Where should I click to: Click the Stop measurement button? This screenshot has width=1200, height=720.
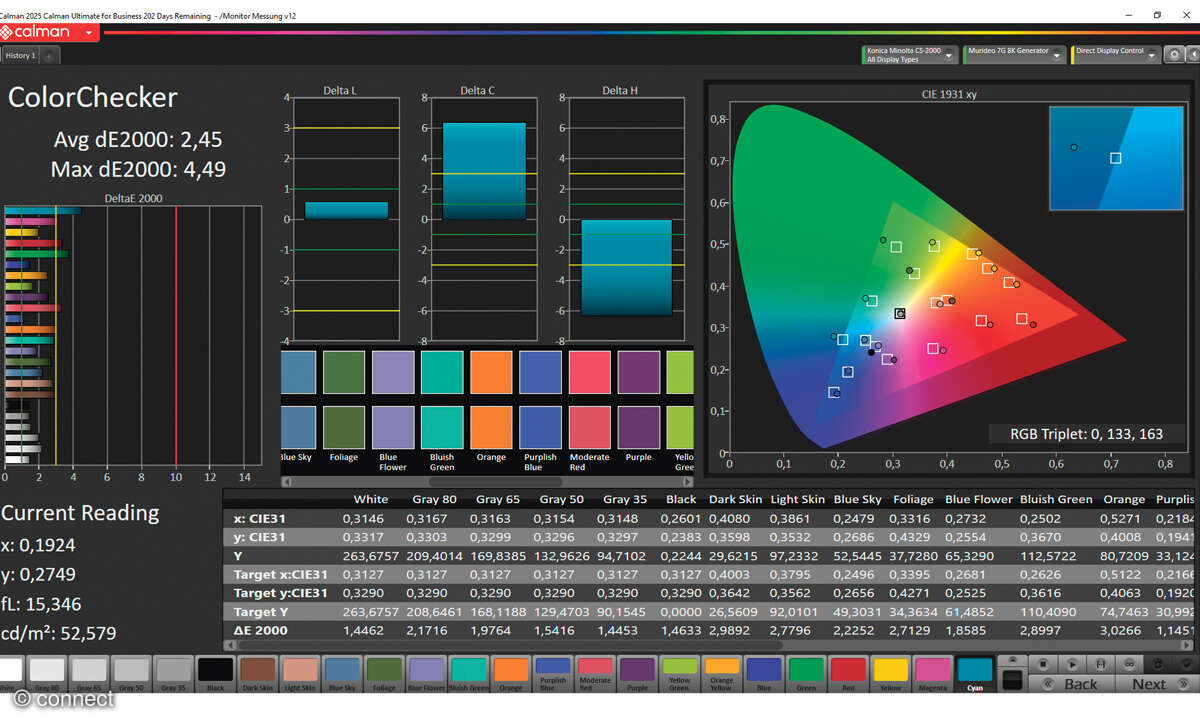coord(1043,664)
